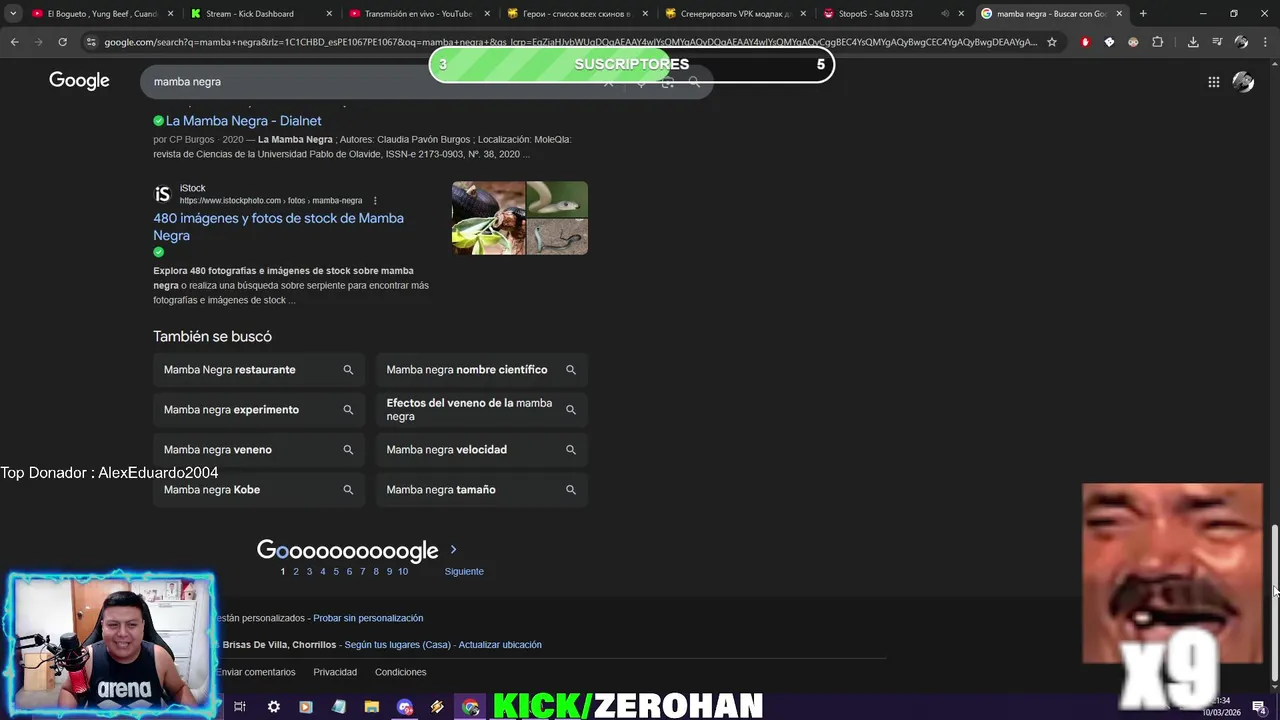Open La Mamba Negra - Dialnet result
Image resolution: width=1280 pixels, height=720 pixels.
tap(243, 121)
